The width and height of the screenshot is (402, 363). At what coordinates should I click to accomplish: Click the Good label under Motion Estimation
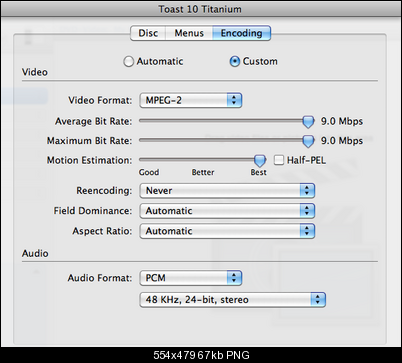pyautogui.click(x=149, y=172)
